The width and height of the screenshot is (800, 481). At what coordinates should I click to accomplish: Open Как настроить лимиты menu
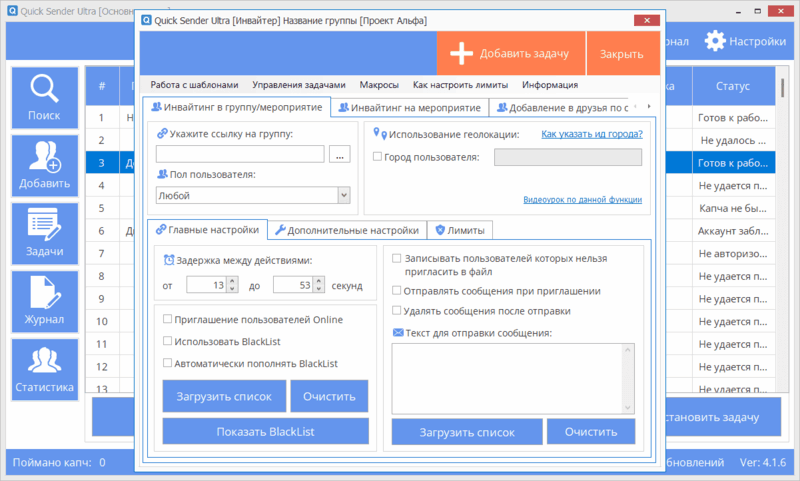click(460, 85)
